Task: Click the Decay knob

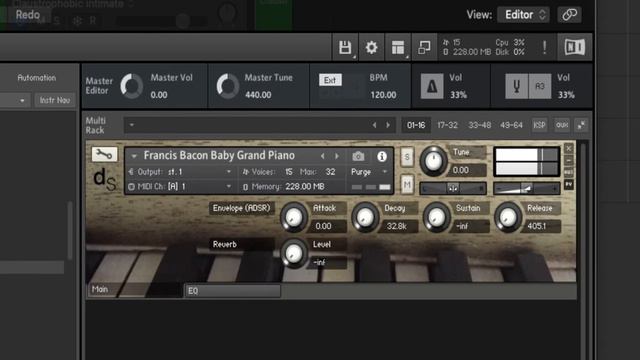Action: point(365,218)
